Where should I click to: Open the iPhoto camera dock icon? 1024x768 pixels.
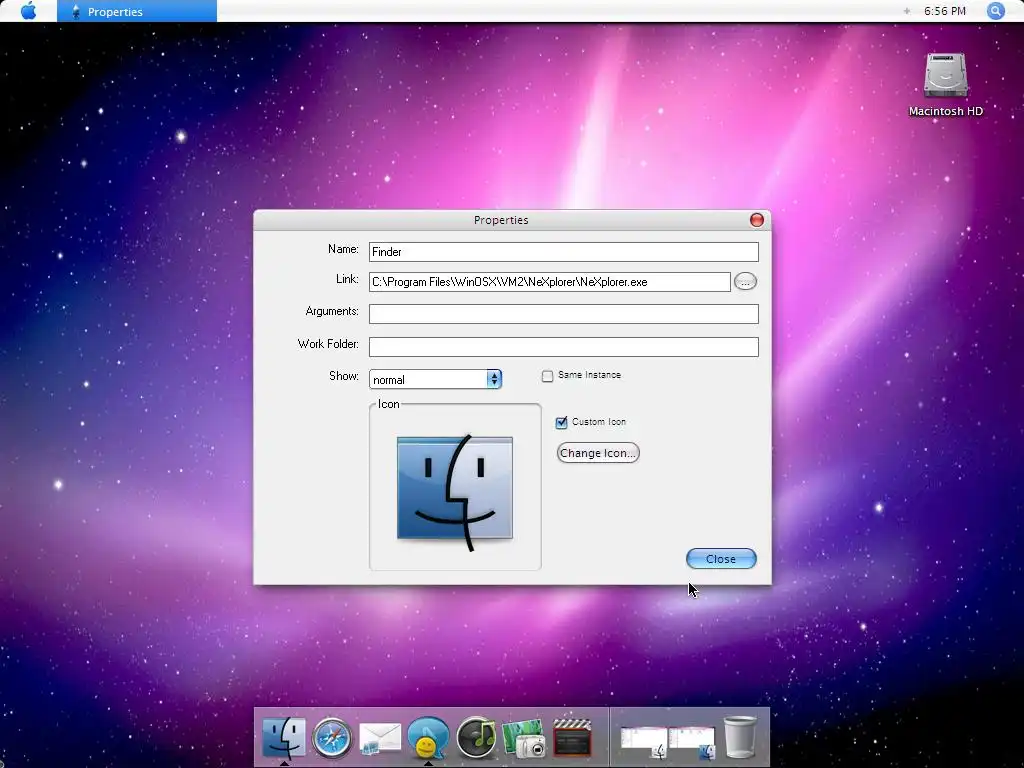[x=524, y=739]
